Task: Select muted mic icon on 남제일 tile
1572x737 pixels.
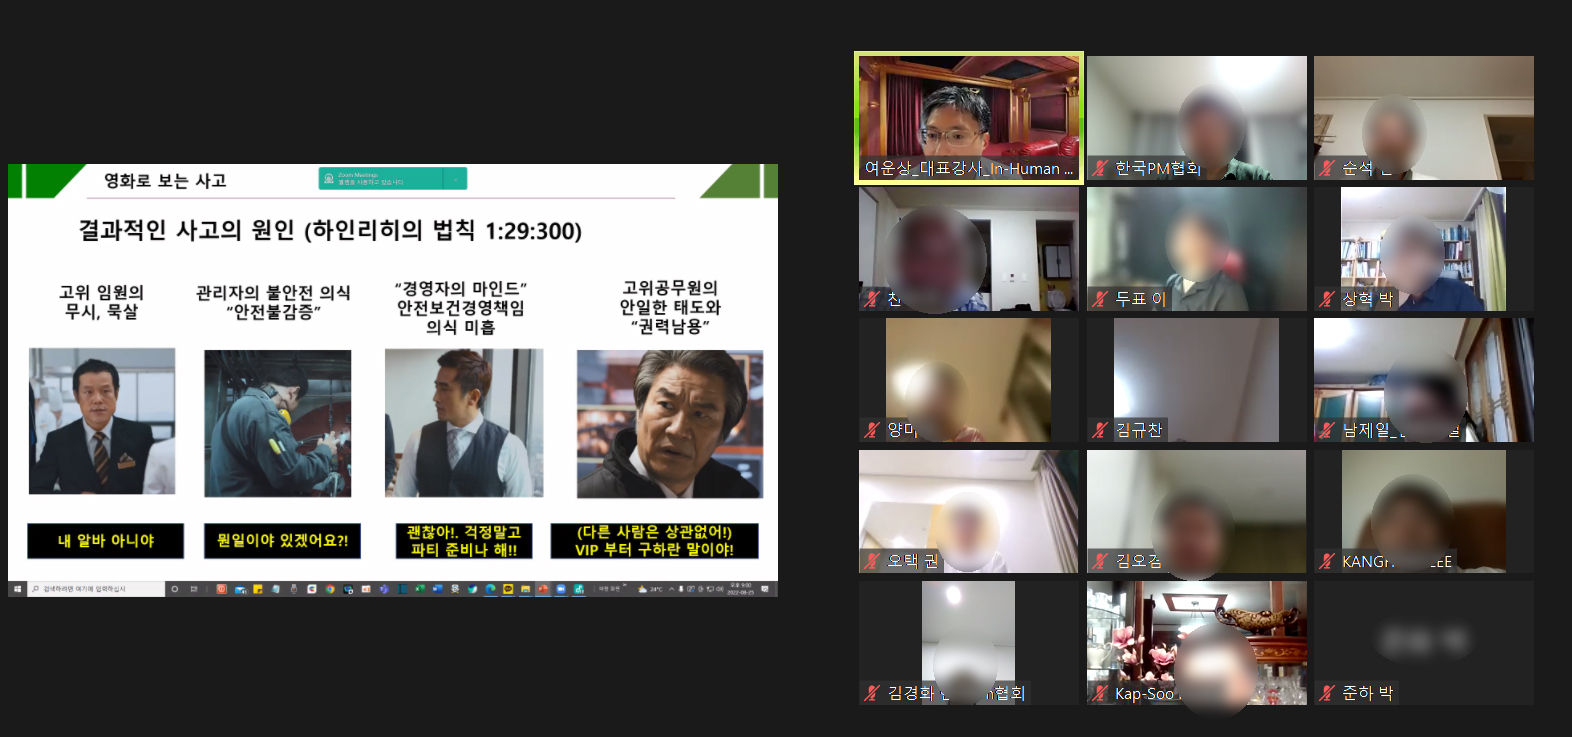Action: [1327, 430]
